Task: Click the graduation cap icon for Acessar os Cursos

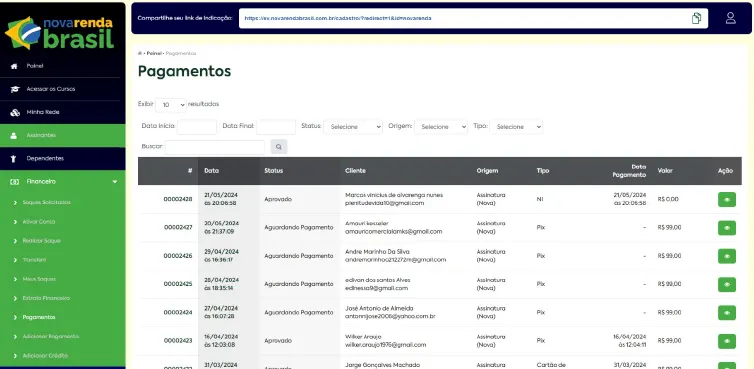Action: [15, 89]
